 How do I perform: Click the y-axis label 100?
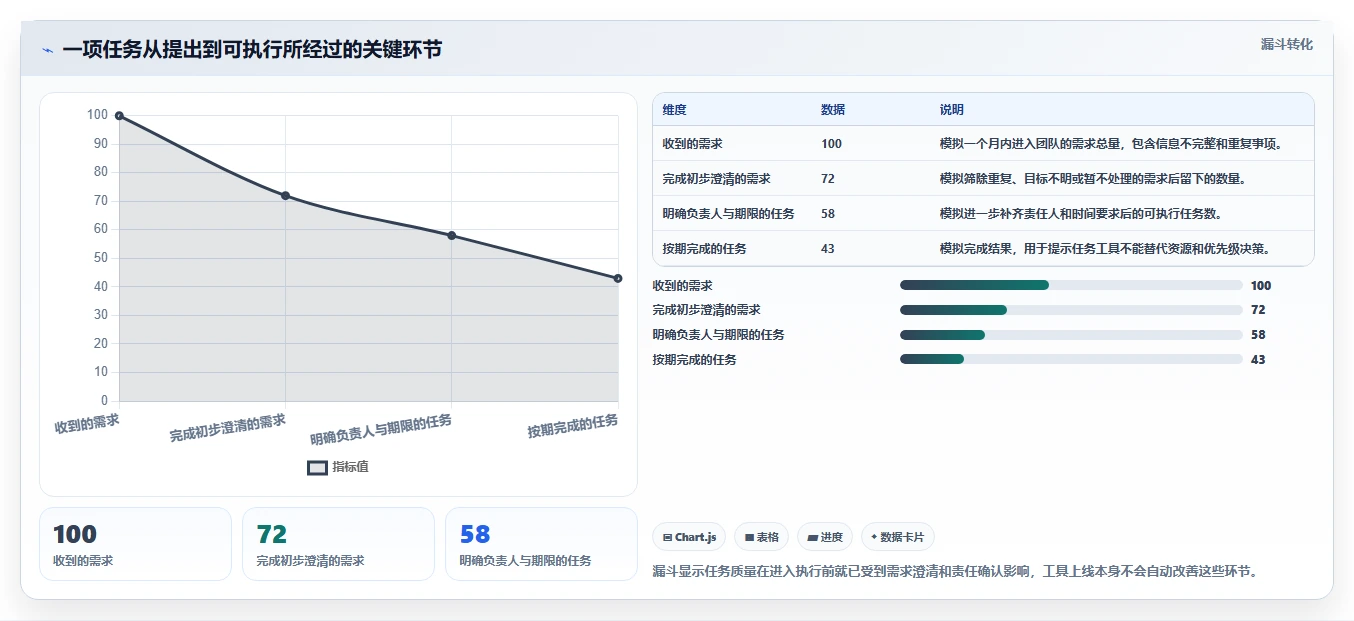pos(97,115)
